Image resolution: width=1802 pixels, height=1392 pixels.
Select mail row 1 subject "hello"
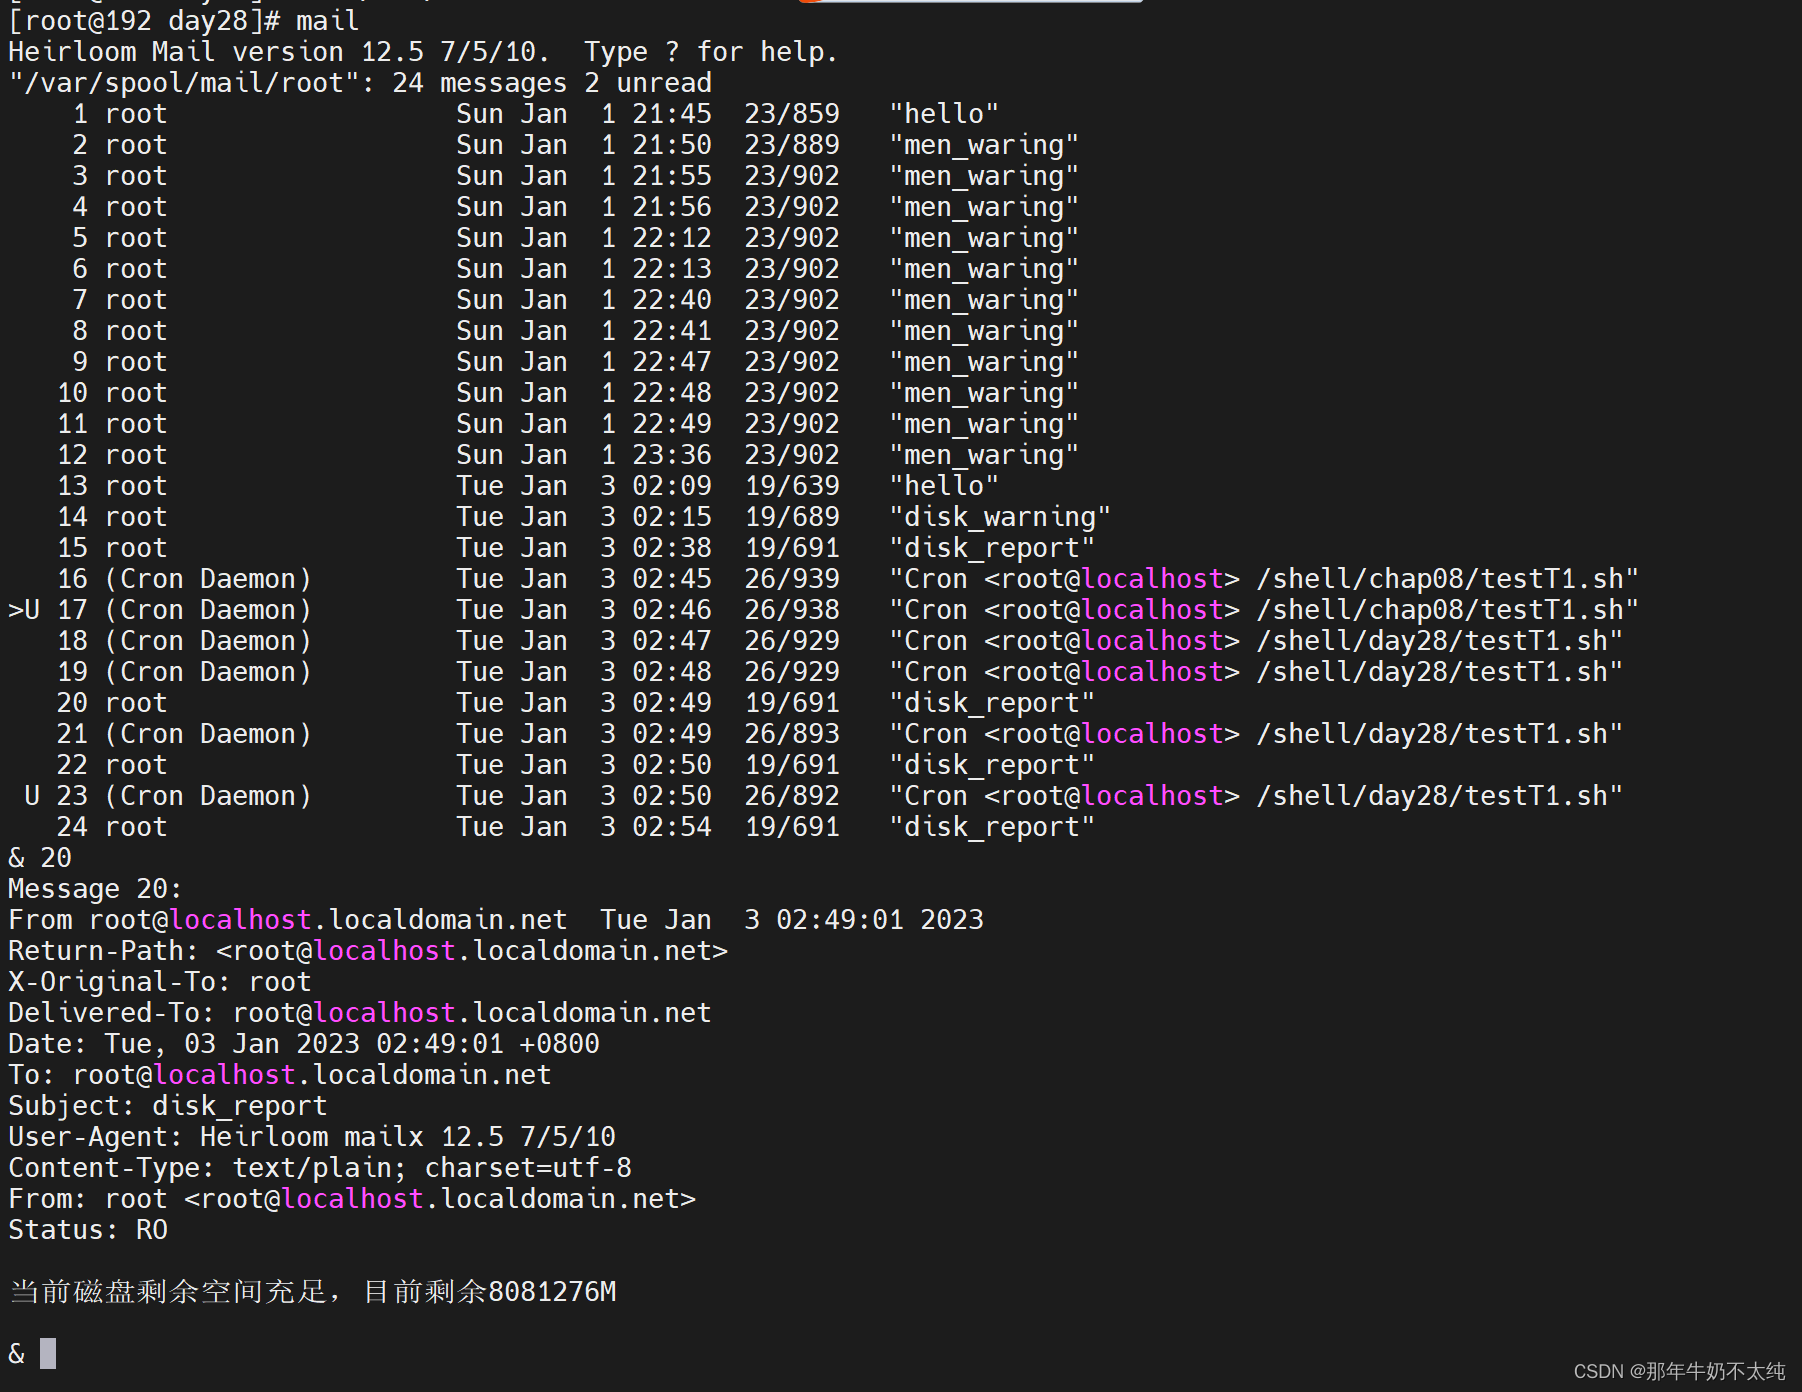(944, 114)
